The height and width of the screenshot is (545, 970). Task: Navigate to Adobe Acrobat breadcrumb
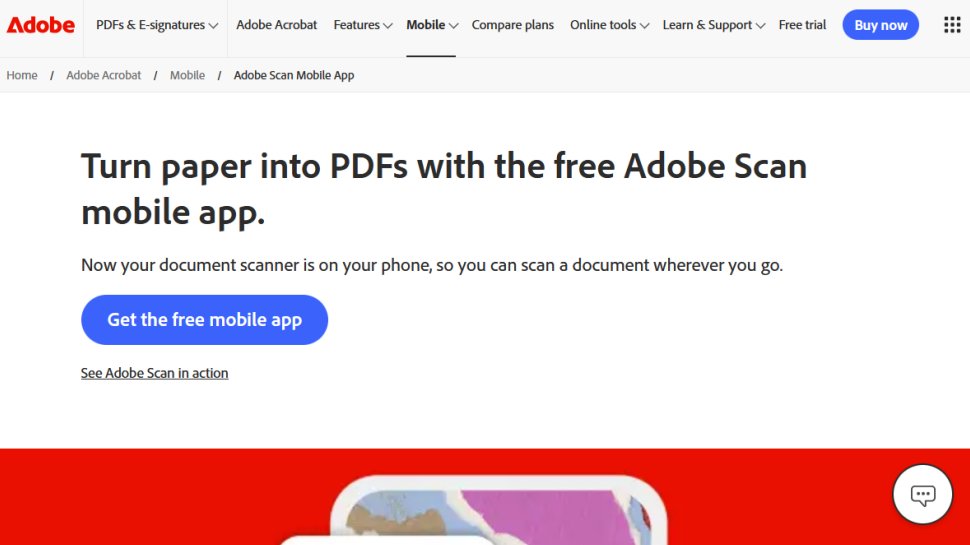coord(104,75)
